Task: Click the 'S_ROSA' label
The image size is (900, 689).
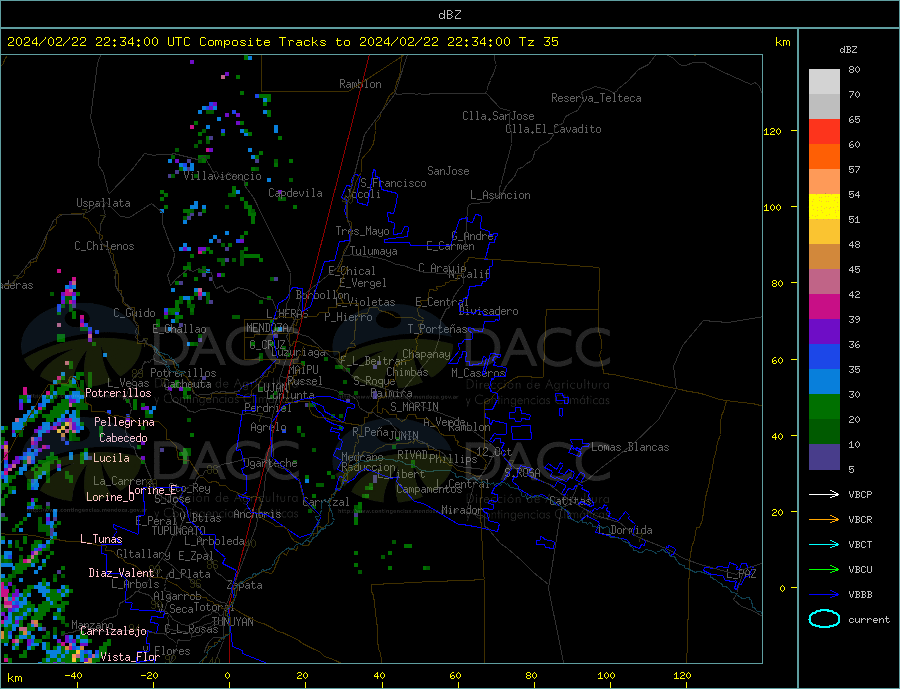Action: click(x=522, y=473)
